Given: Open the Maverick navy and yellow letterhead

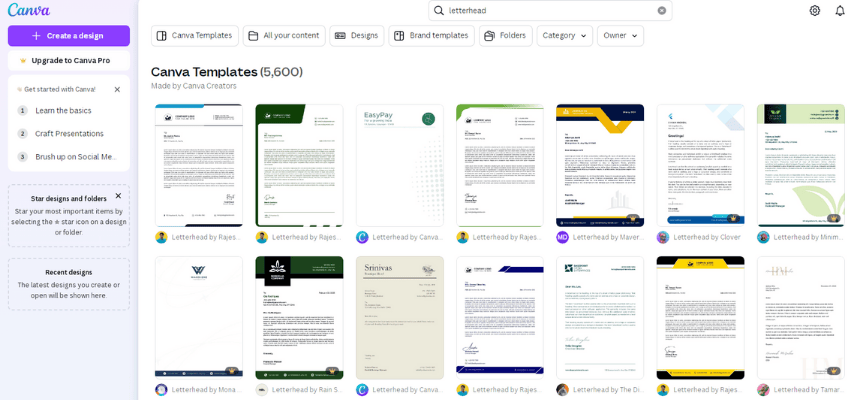Looking at the screenshot, I should click(600, 165).
